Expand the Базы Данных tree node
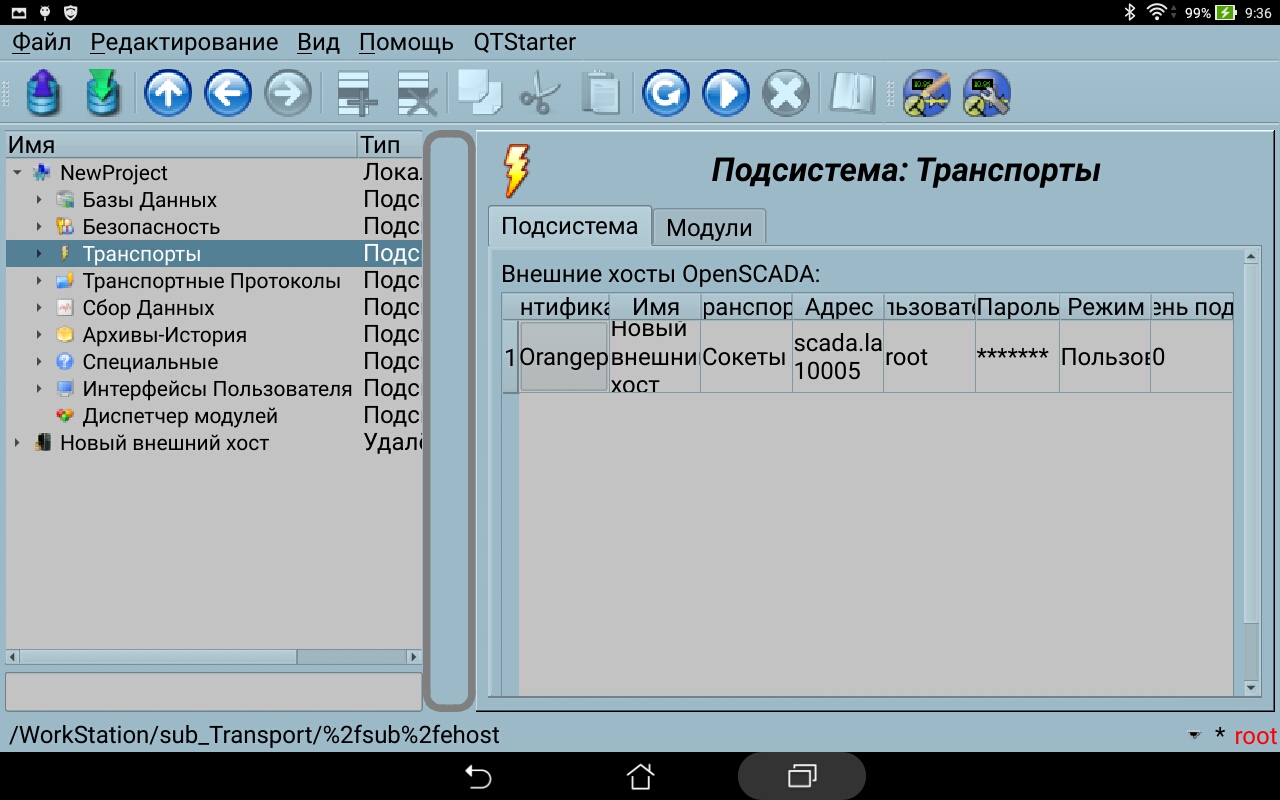Image resolution: width=1280 pixels, height=800 pixels. tap(39, 200)
